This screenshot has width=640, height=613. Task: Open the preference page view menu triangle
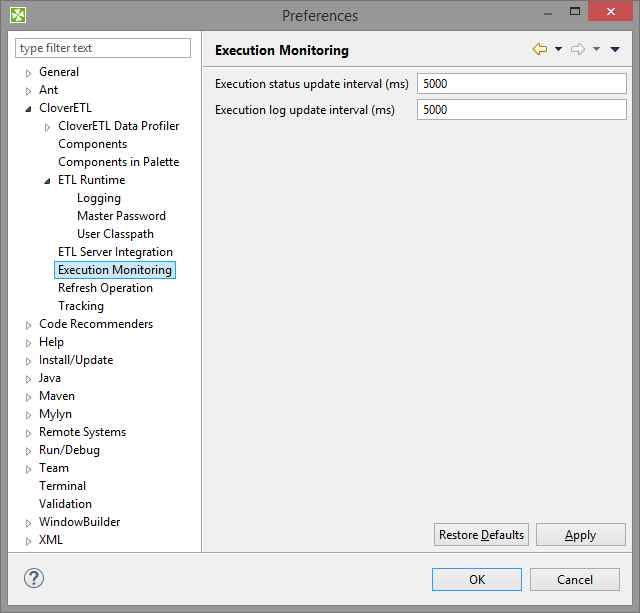(615, 50)
